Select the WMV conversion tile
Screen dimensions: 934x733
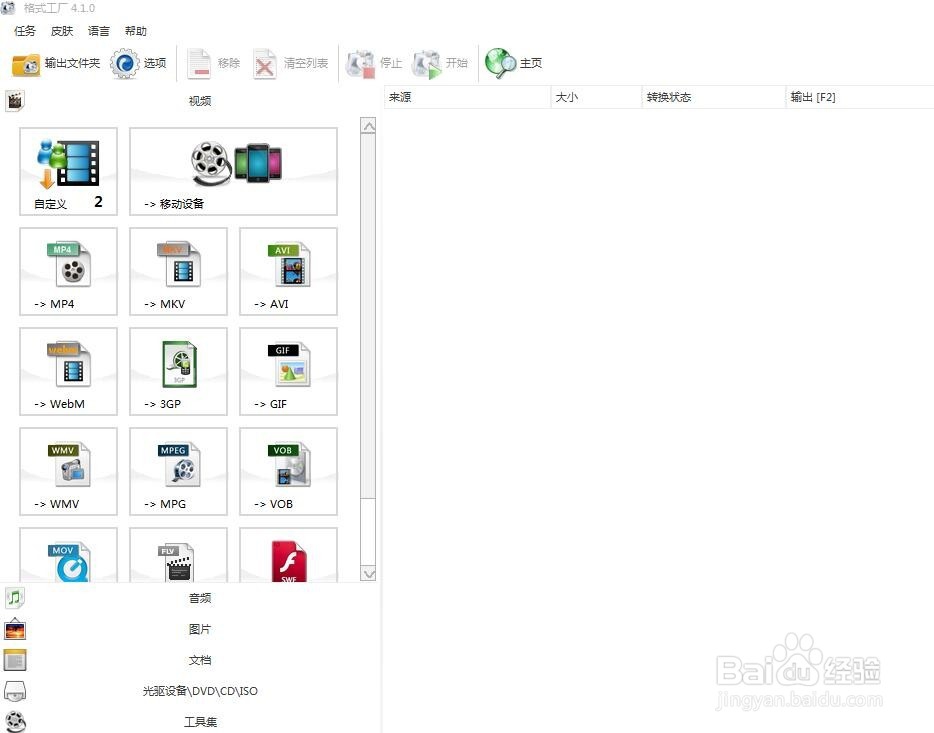tap(69, 472)
